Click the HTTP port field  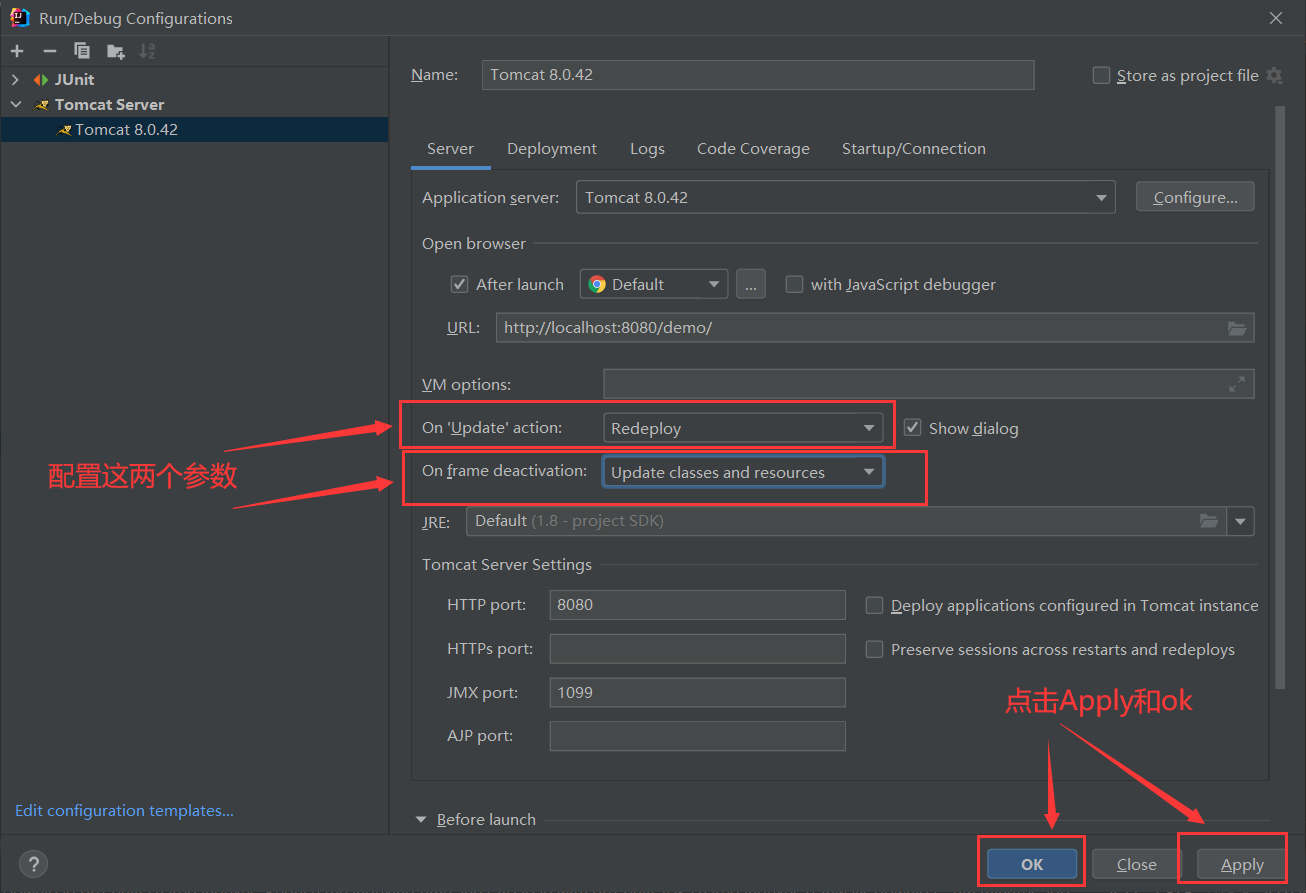pos(698,605)
